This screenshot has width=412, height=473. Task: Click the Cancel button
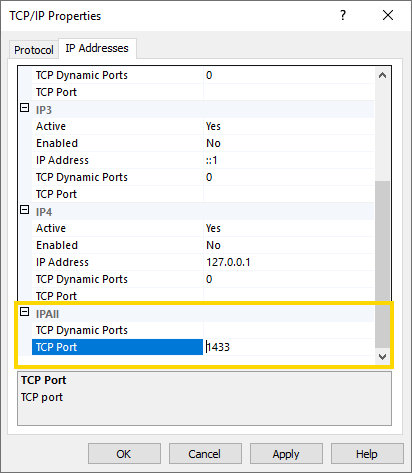coord(205,454)
